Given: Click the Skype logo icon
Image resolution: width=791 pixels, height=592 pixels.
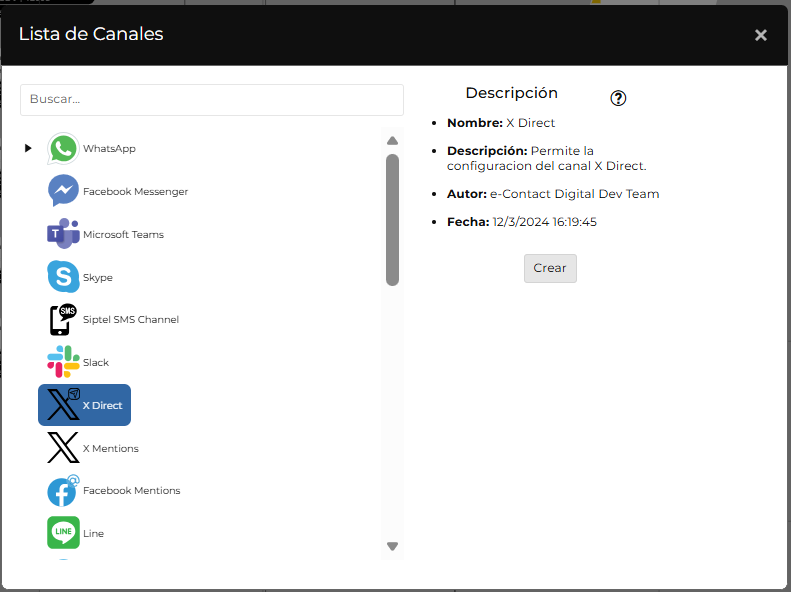Looking at the screenshot, I should (x=63, y=277).
